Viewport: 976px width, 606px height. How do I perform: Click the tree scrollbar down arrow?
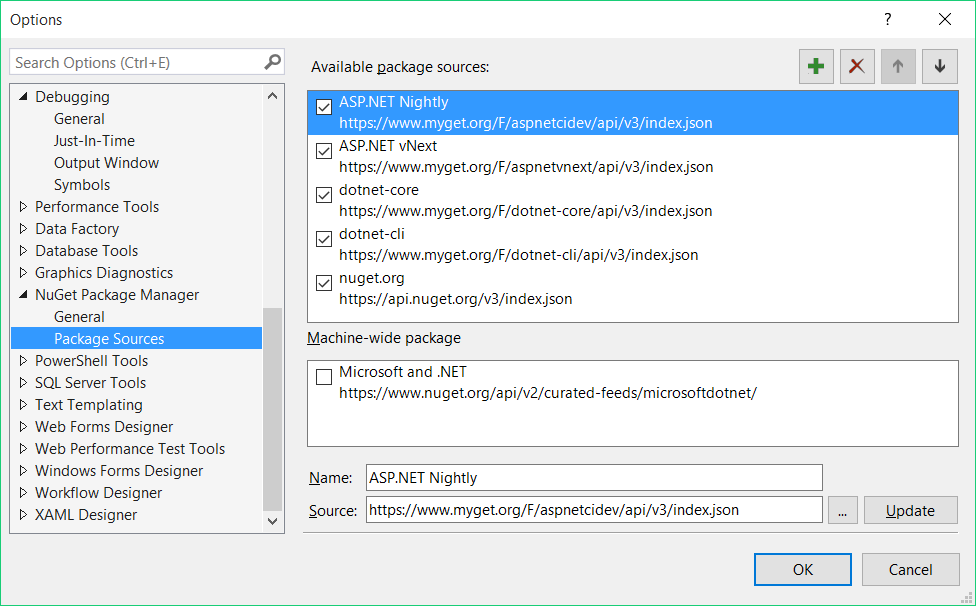point(273,521)
